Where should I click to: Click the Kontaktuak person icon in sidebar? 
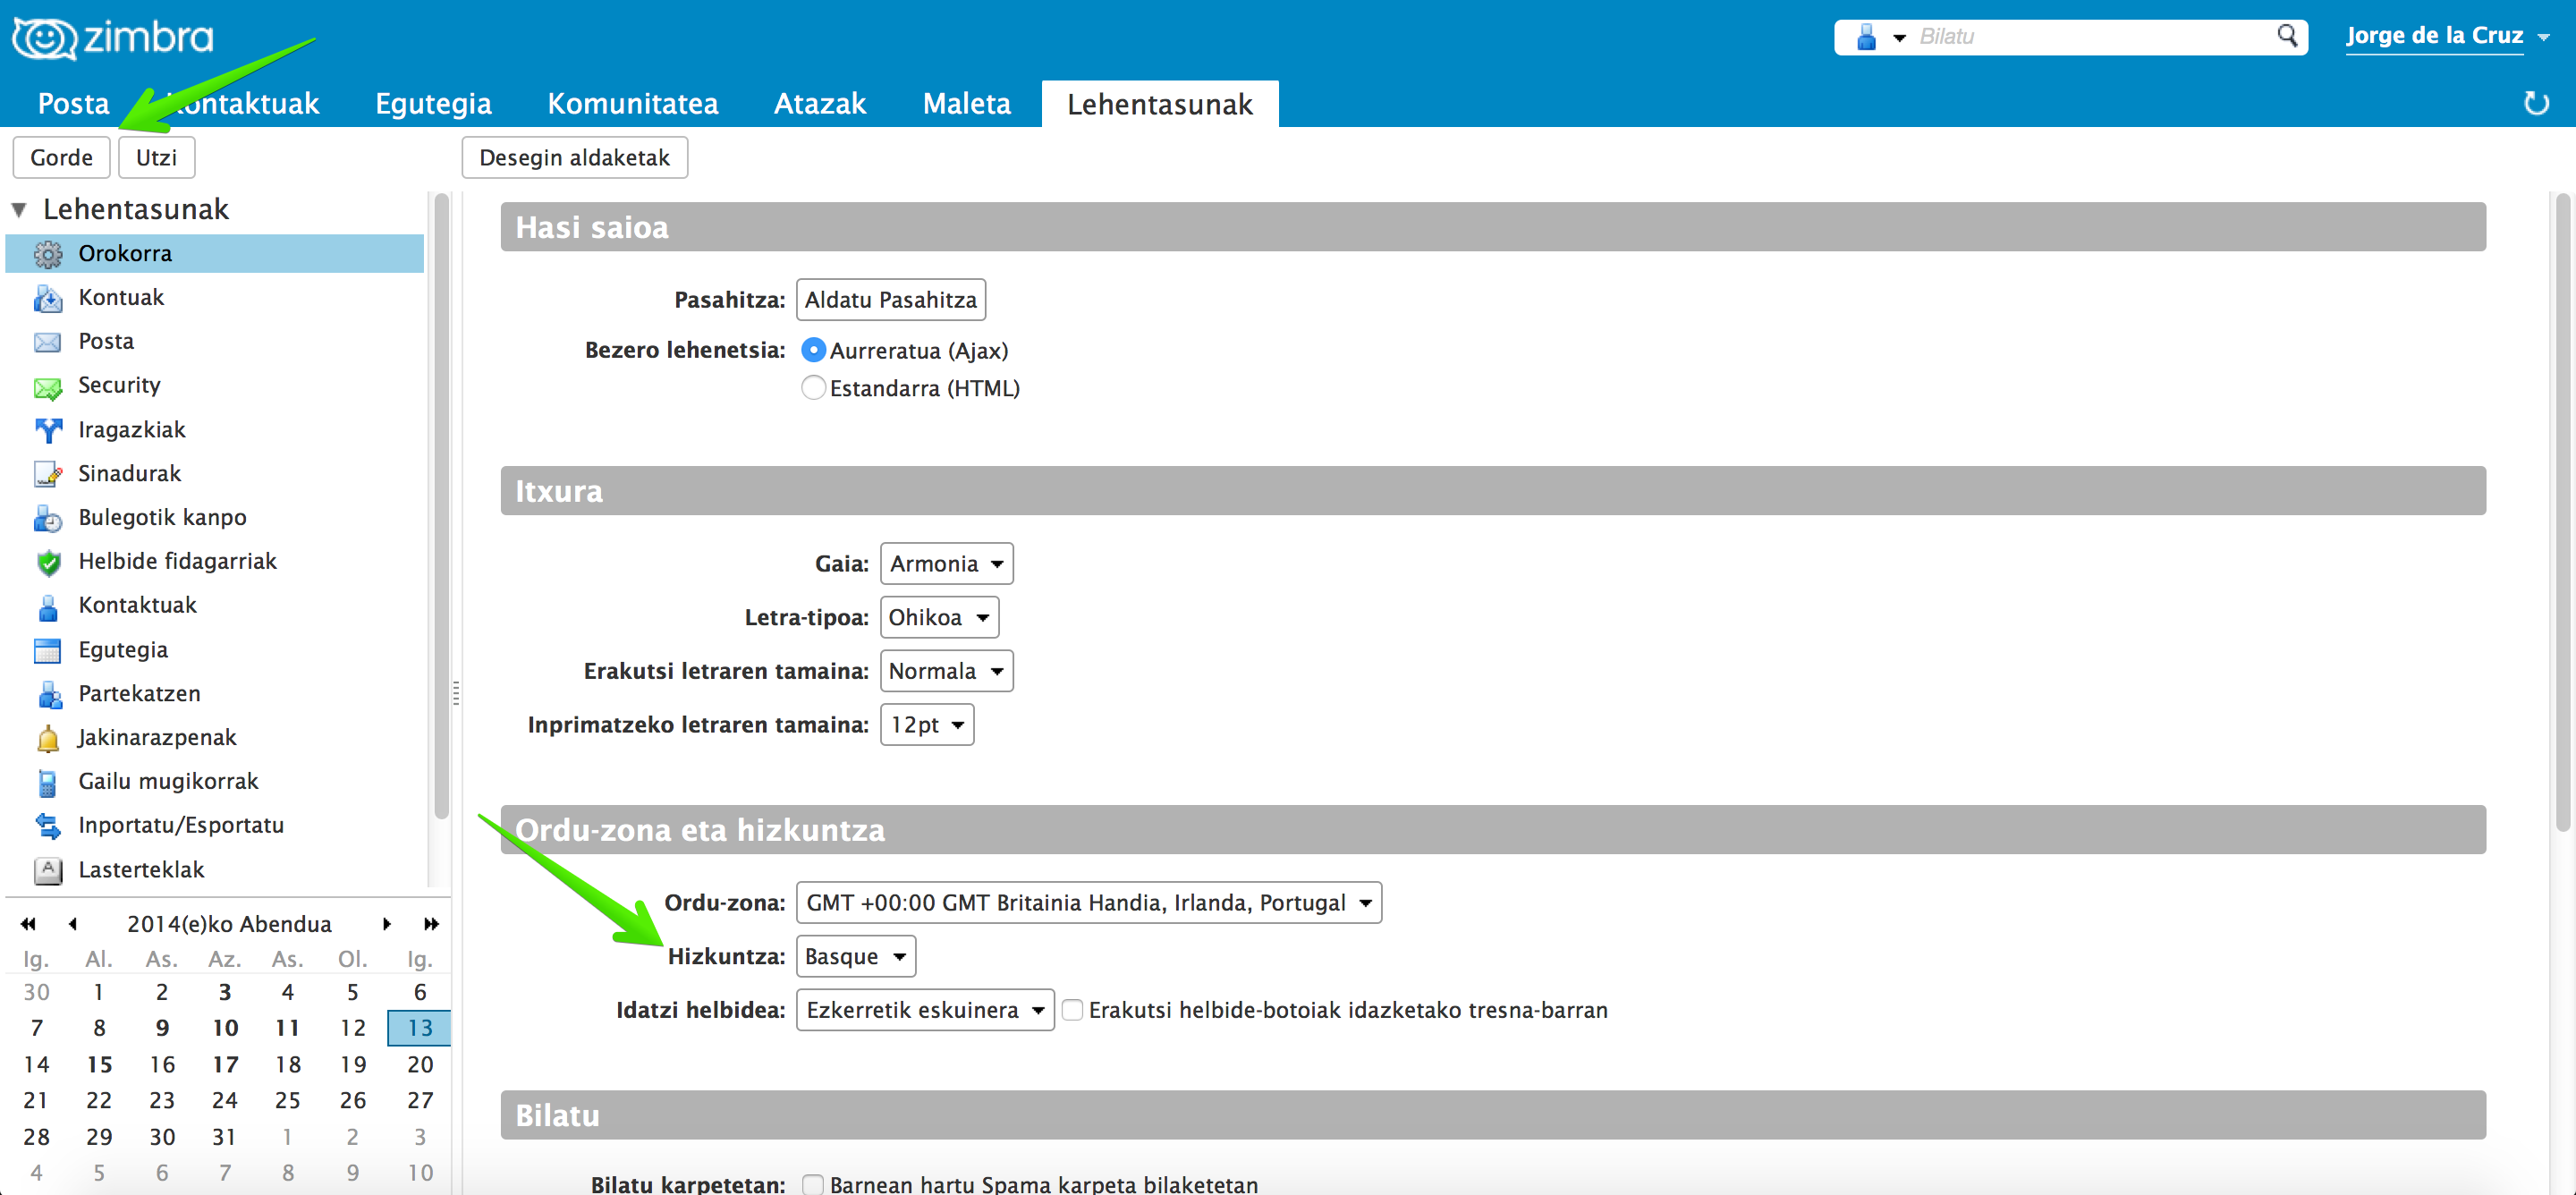48,606
